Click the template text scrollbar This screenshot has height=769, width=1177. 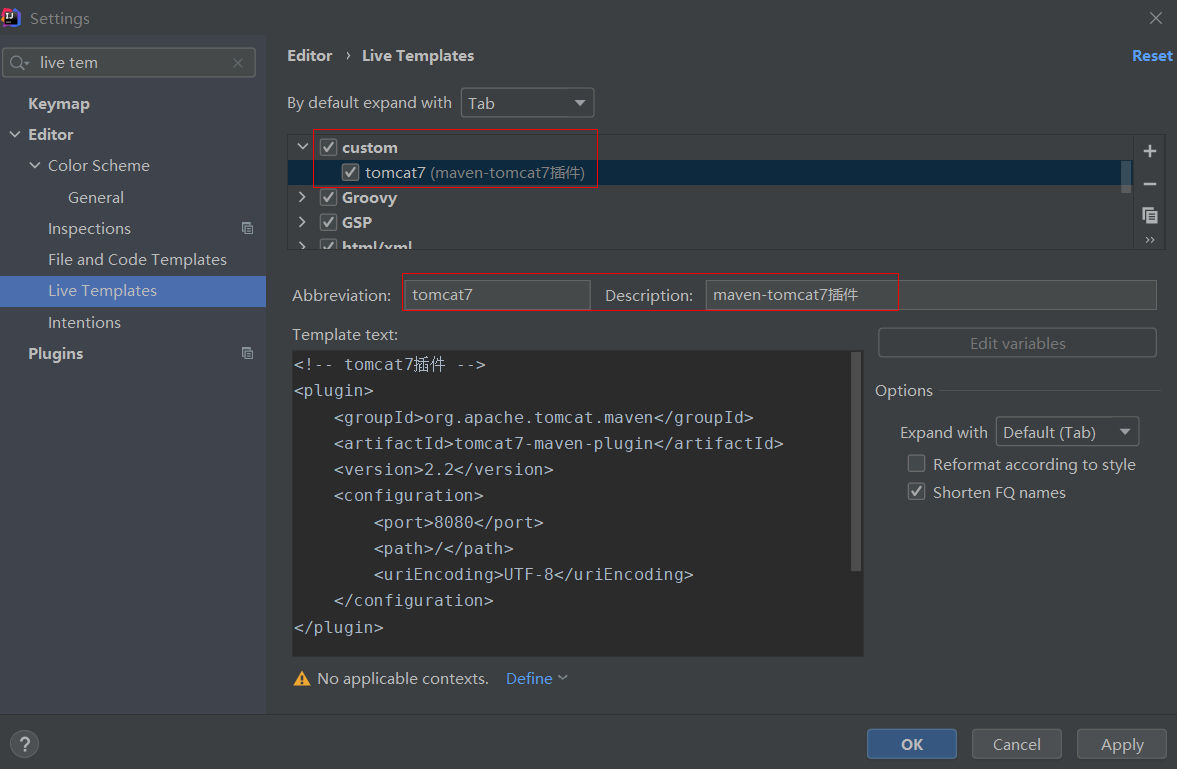[x=856, y=462]
